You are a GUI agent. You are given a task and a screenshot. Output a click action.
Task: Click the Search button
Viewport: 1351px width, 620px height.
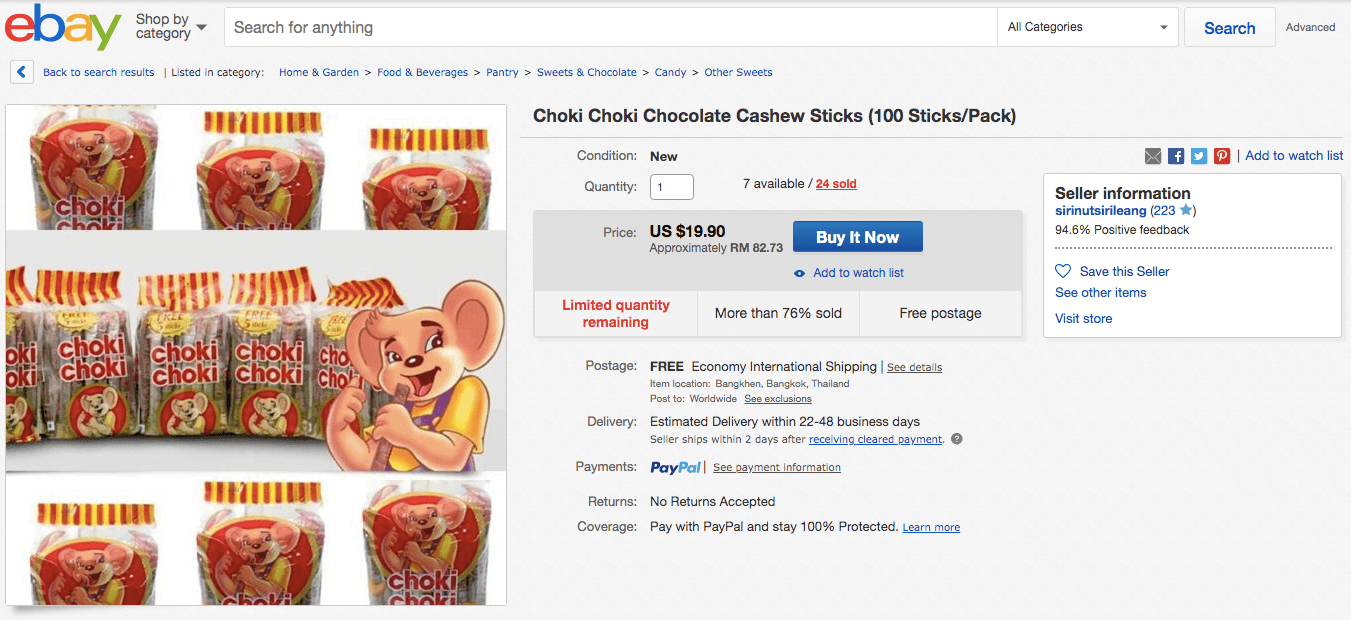click(x=1229, y=28)
